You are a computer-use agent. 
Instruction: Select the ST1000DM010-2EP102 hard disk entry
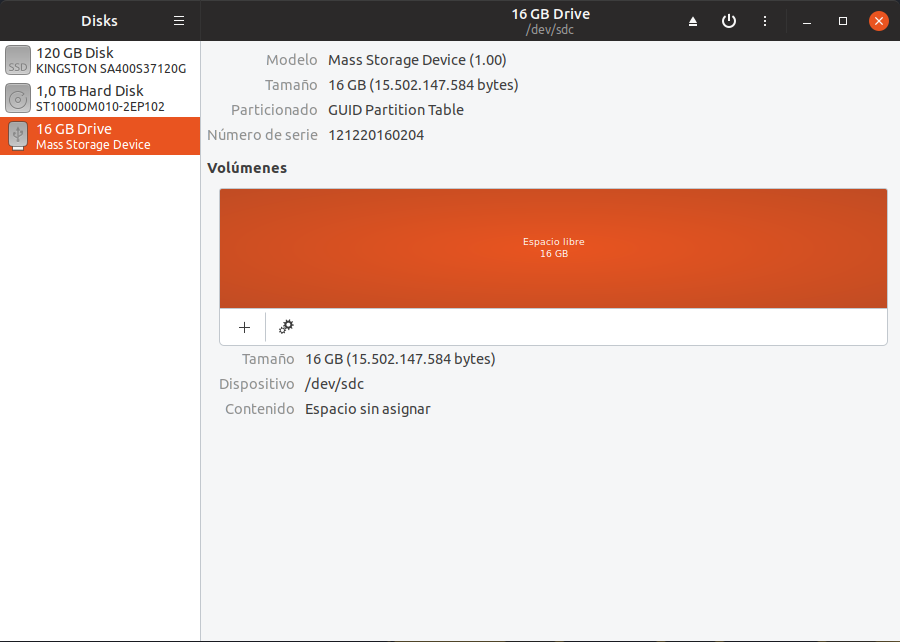point(100,98)
